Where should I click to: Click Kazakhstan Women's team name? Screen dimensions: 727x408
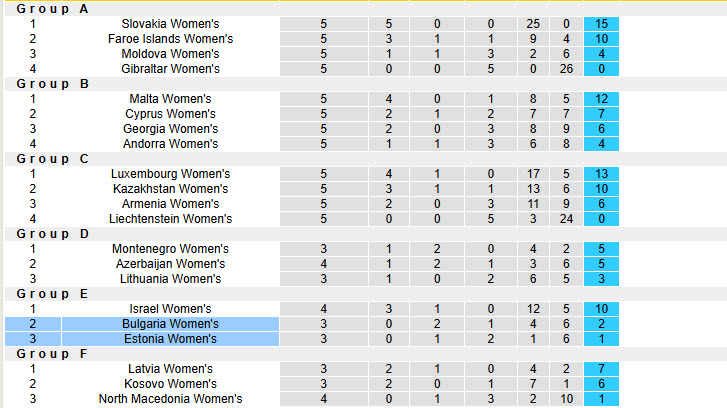170,189
